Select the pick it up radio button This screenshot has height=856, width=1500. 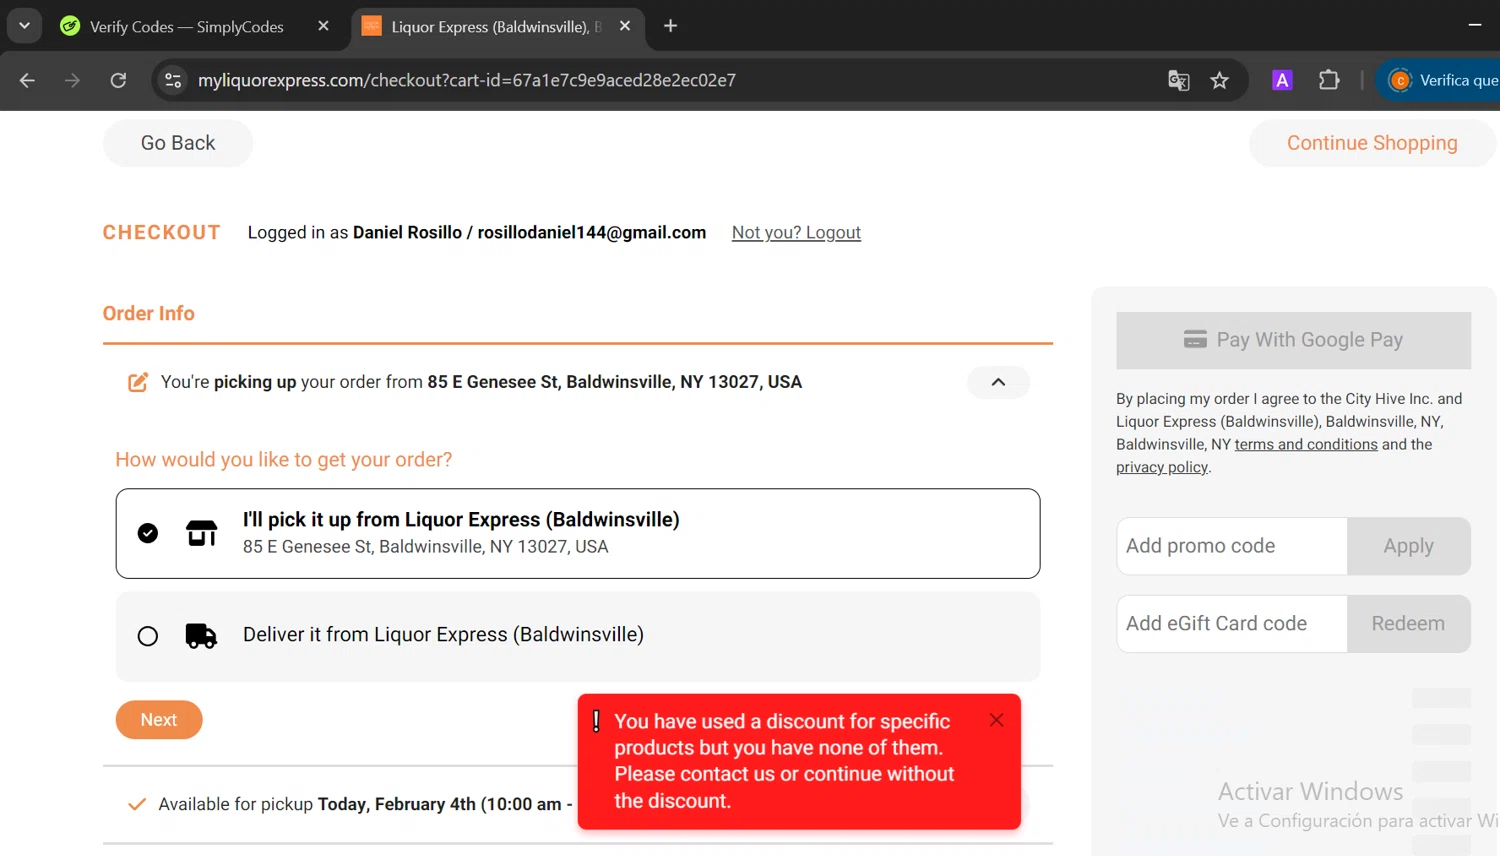coord(148,533)
